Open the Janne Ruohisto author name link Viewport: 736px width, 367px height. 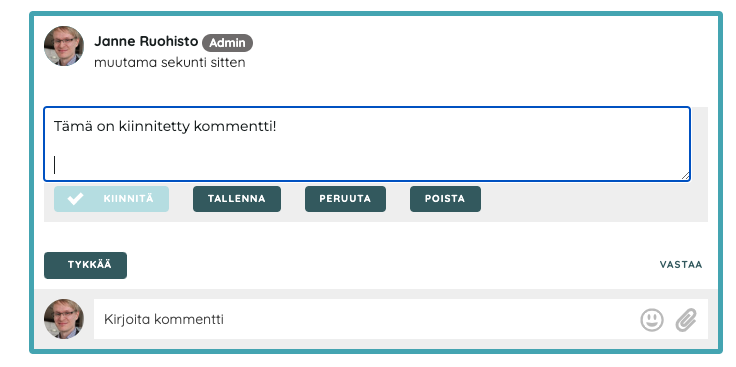coord(146,41)
